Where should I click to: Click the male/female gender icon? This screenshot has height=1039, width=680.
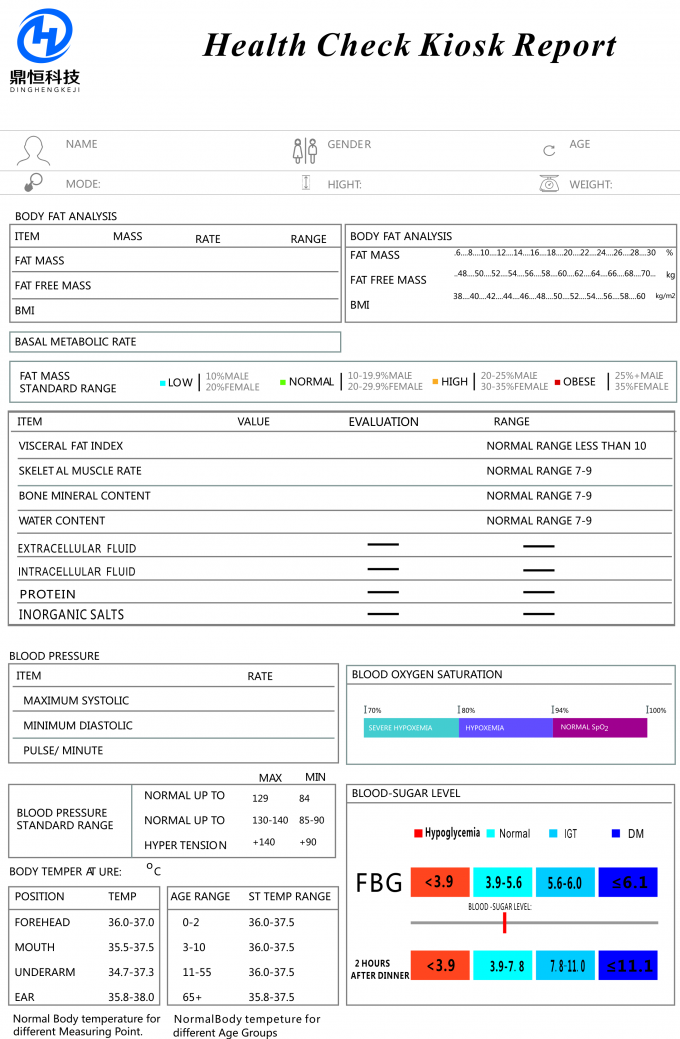pos(304,150)
